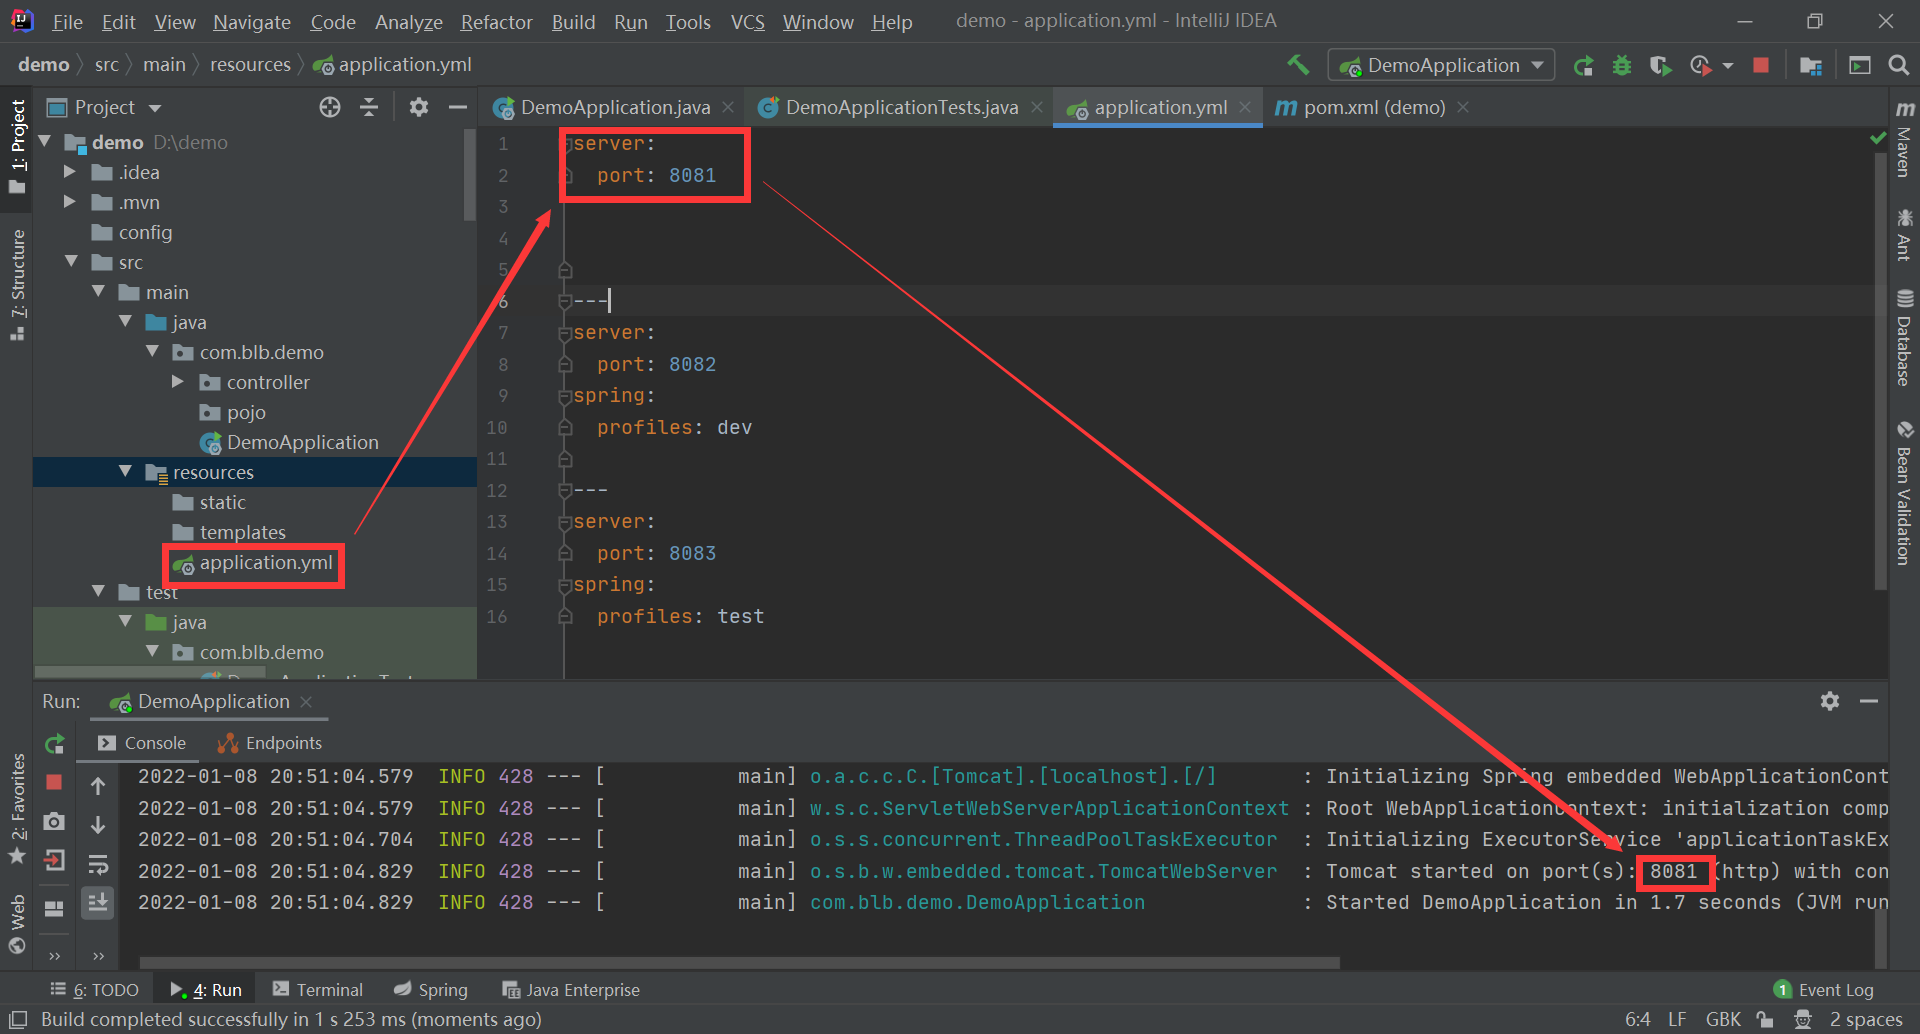
Task: Stop the running application in top toolbar
Action: click(x=1761, y=65)
